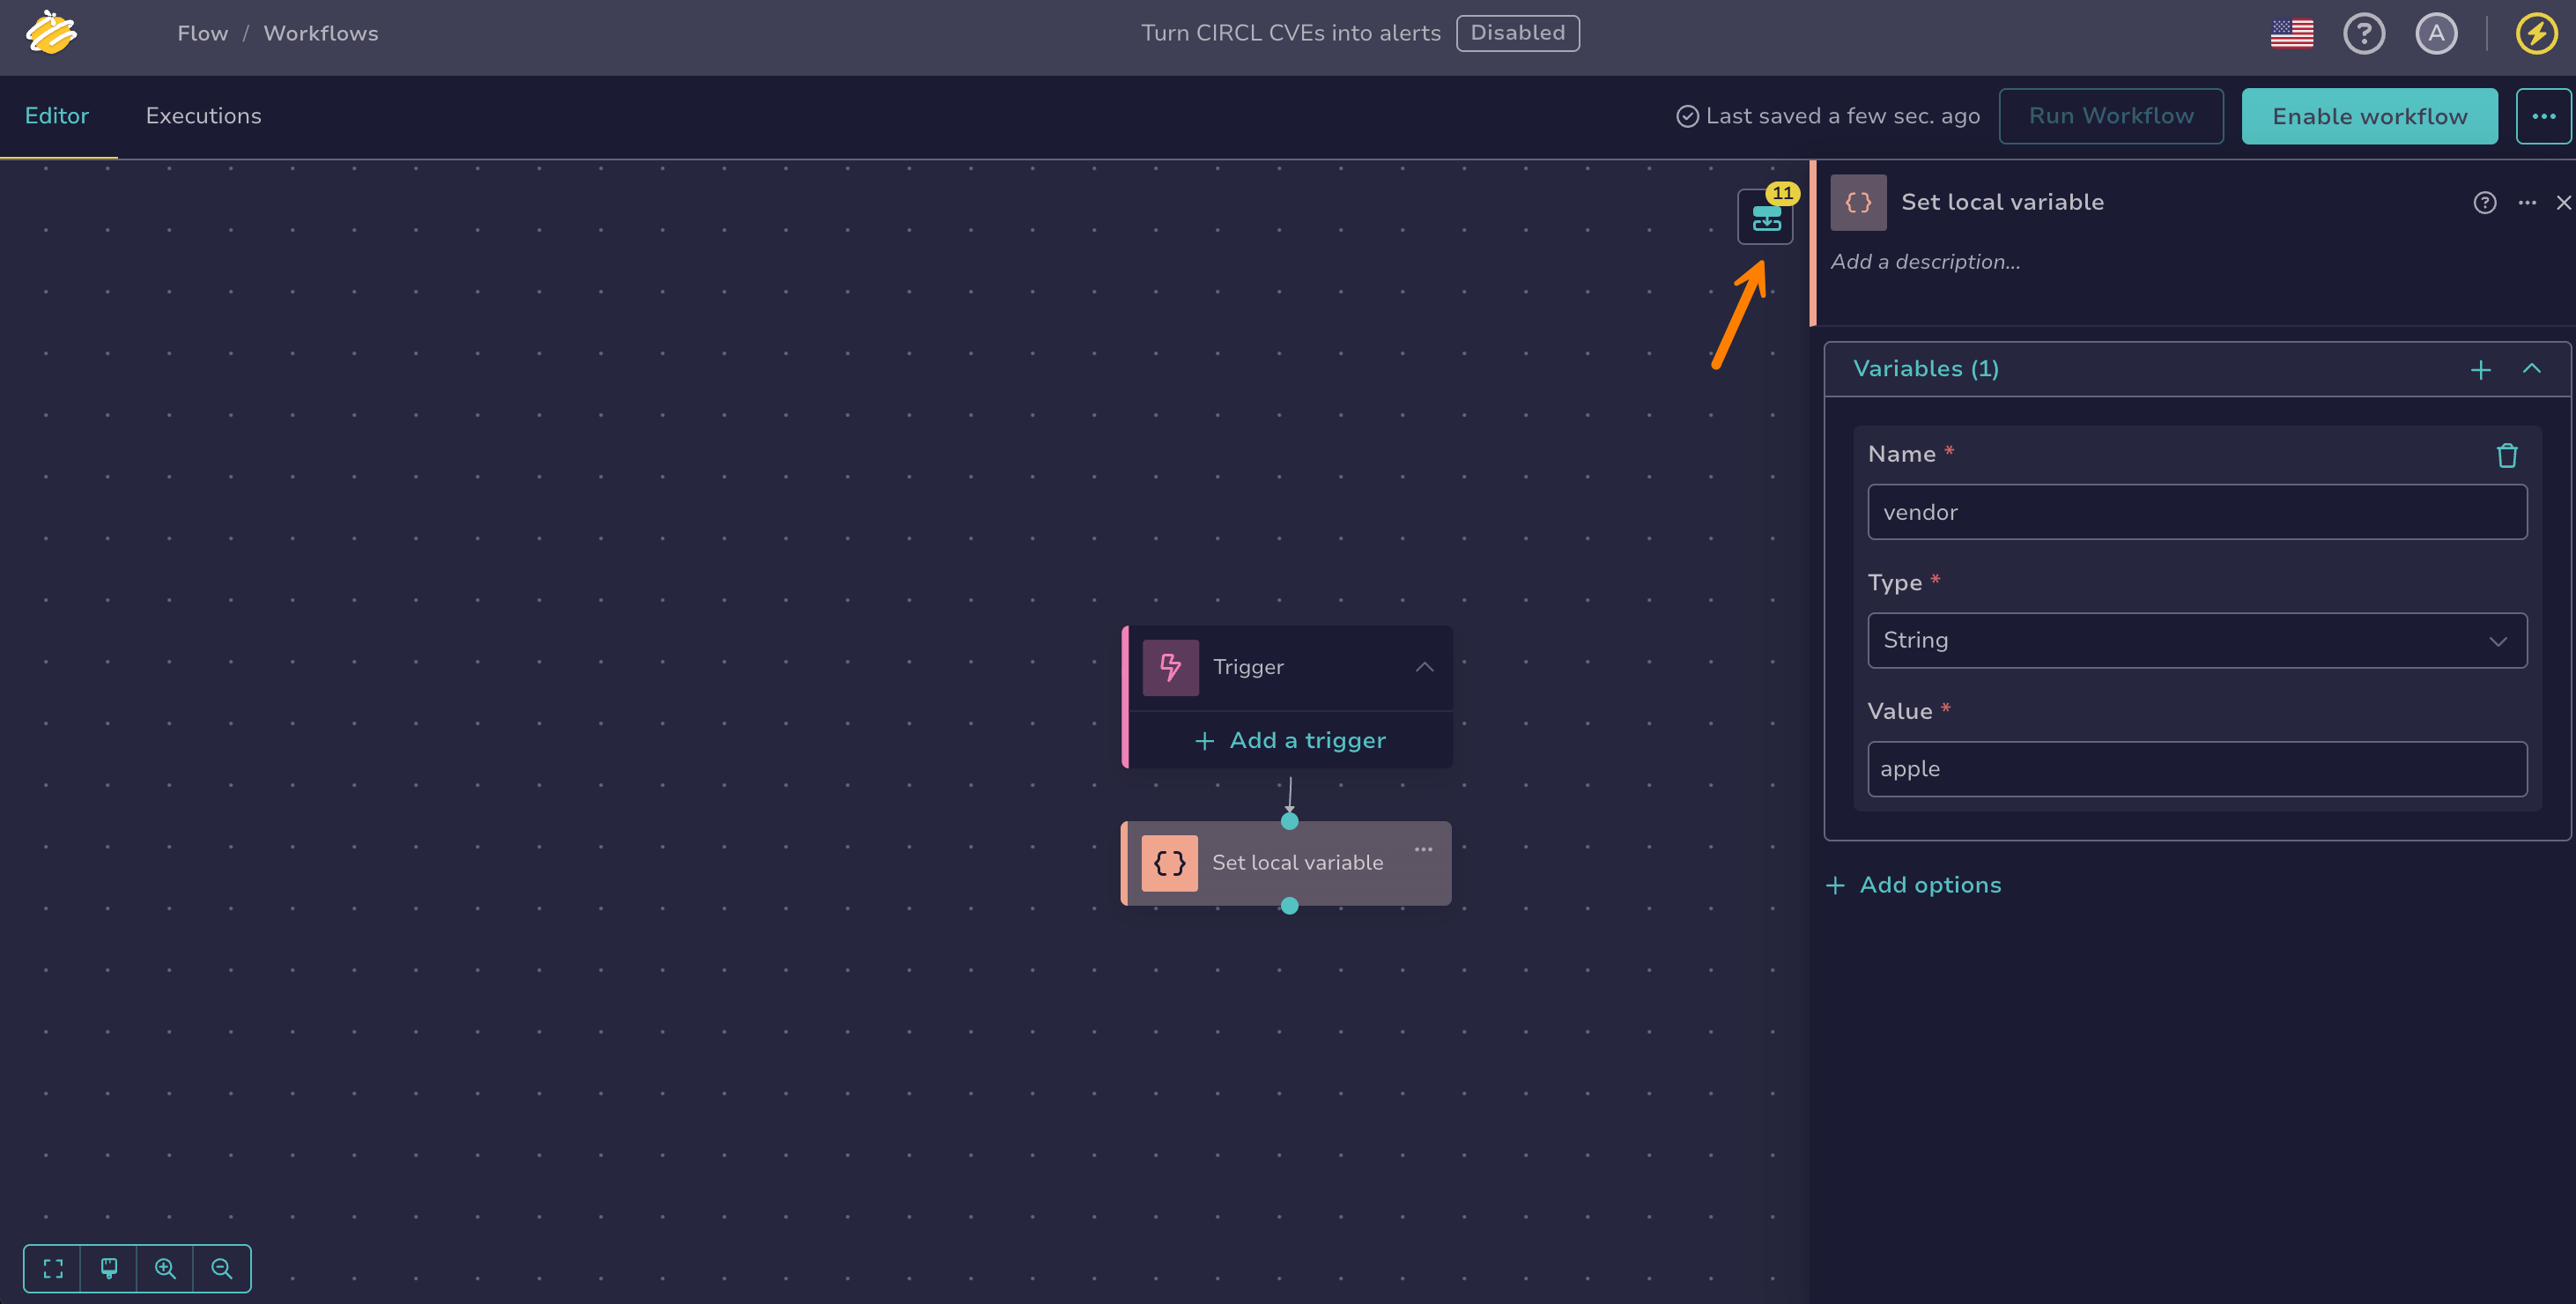Screen dimensions: 2576x1304
Task: Open the notifications inbox with 11 badge
Action: 1765,217
